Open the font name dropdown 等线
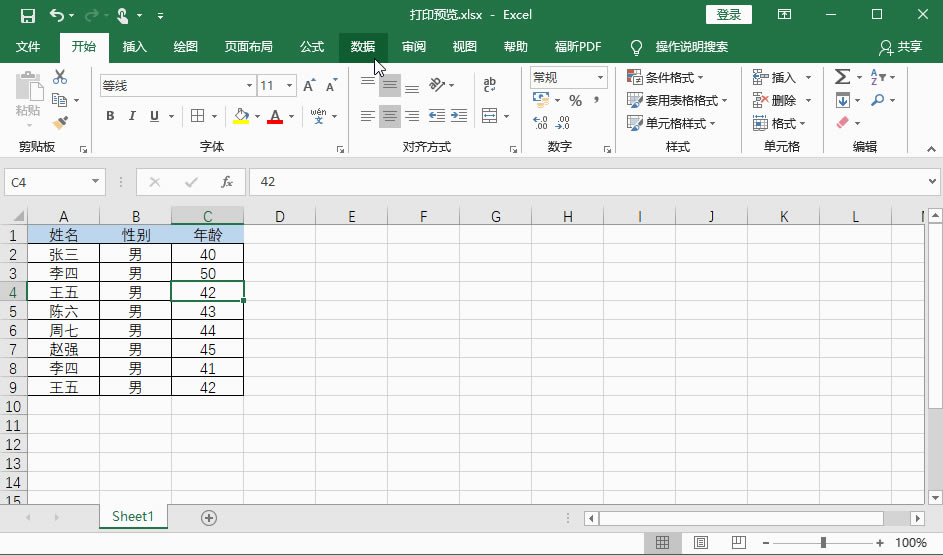This screenshot has width=943, height=555. [249, 86]
